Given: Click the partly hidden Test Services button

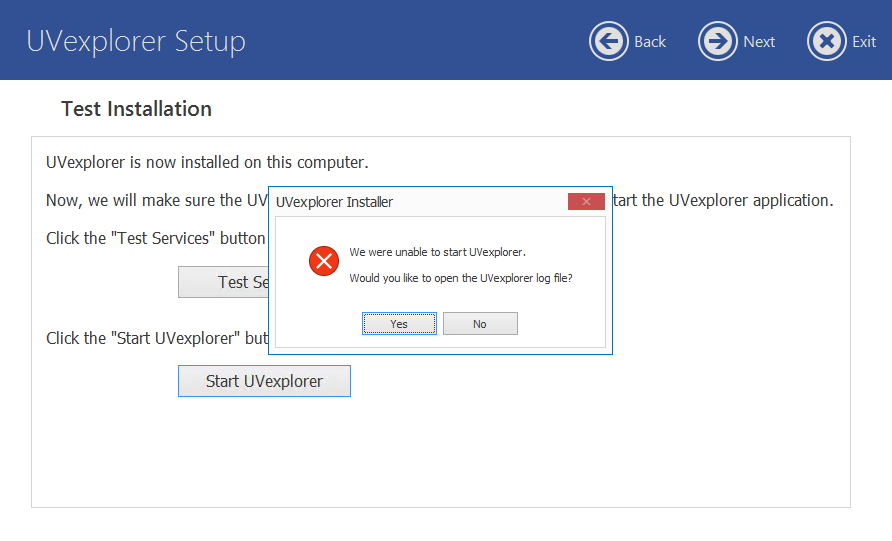Looking at the screenshot, I should tap(224, 282).
